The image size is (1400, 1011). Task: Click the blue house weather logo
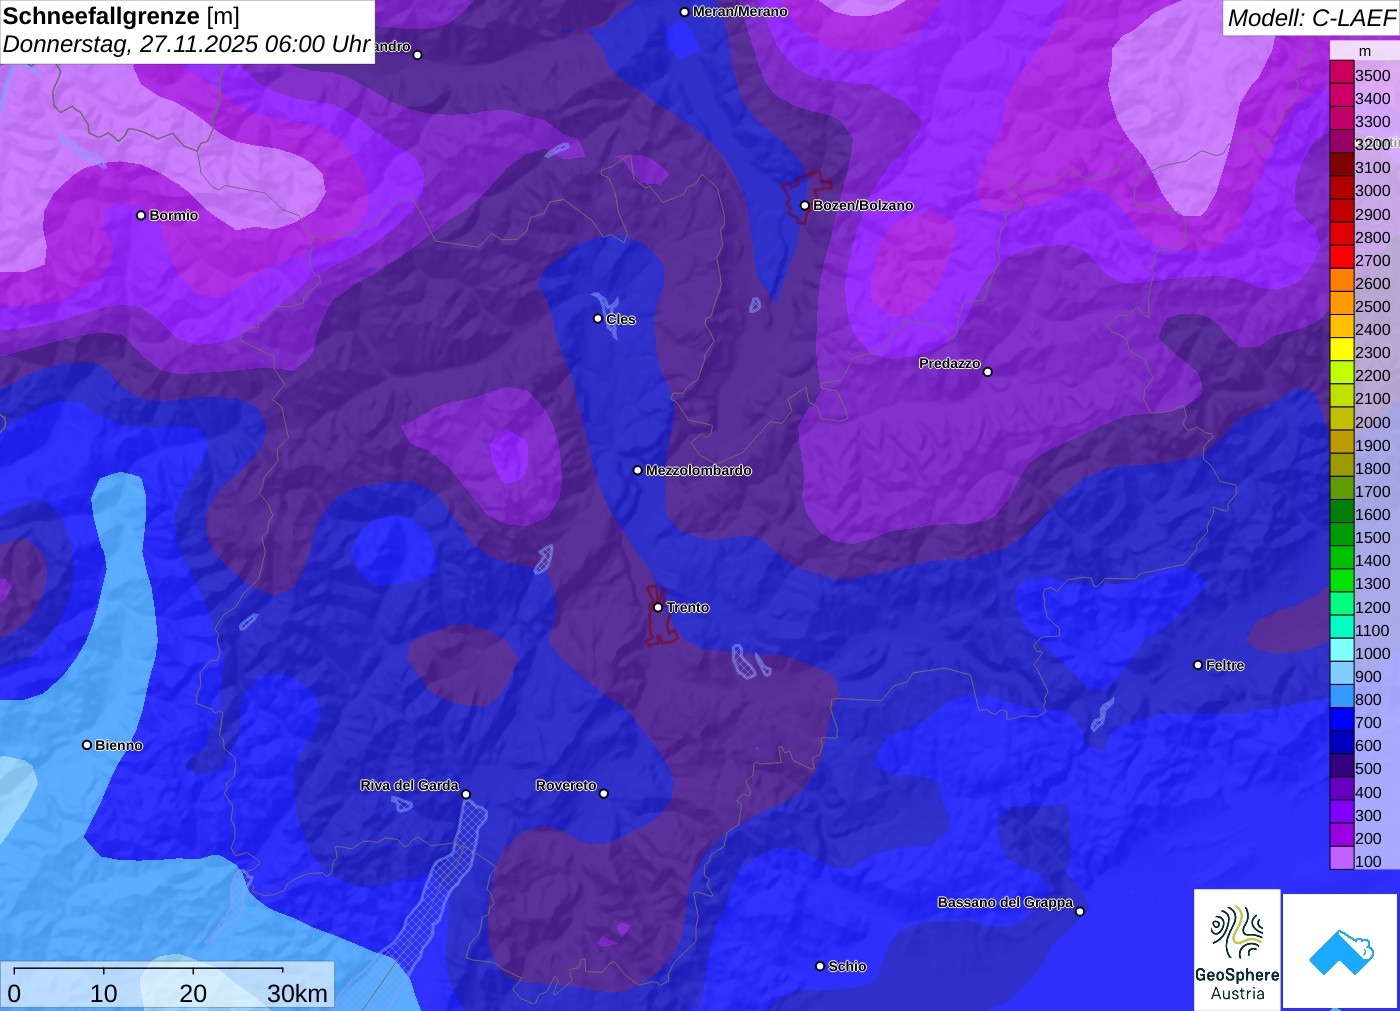coord(1341,951)
